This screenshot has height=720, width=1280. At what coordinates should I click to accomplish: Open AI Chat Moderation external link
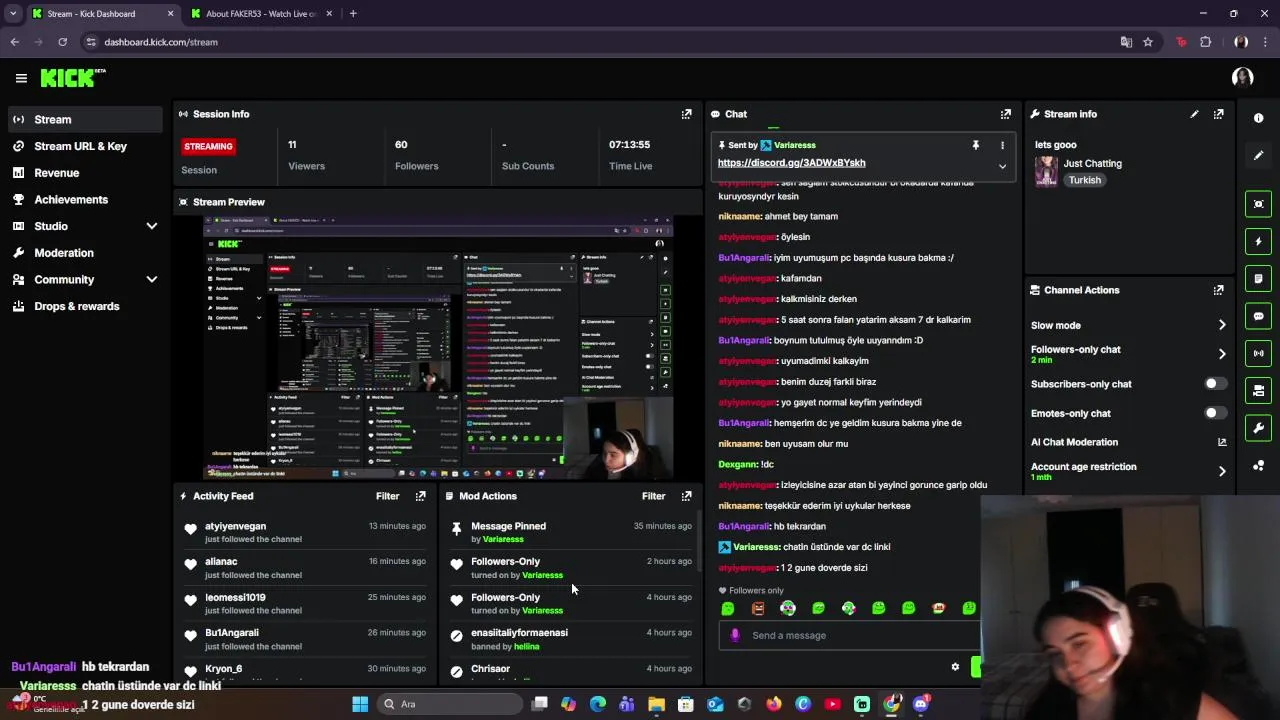1222,442
